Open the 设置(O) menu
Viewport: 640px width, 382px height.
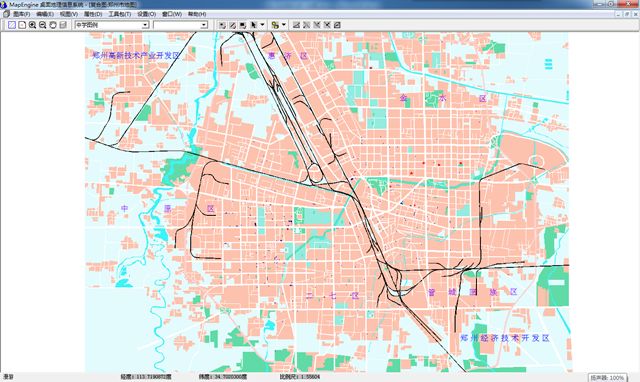tap(147, 14)
